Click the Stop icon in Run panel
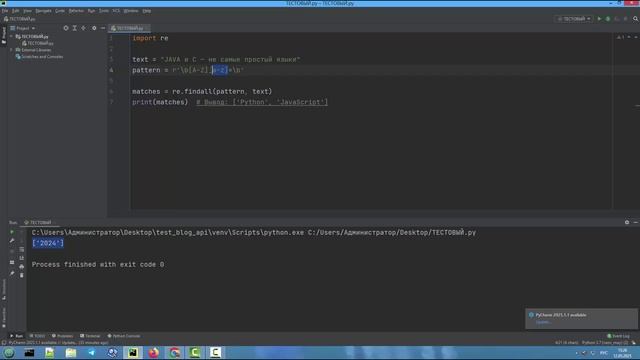The image size is (640, 360). pos(12,251)
